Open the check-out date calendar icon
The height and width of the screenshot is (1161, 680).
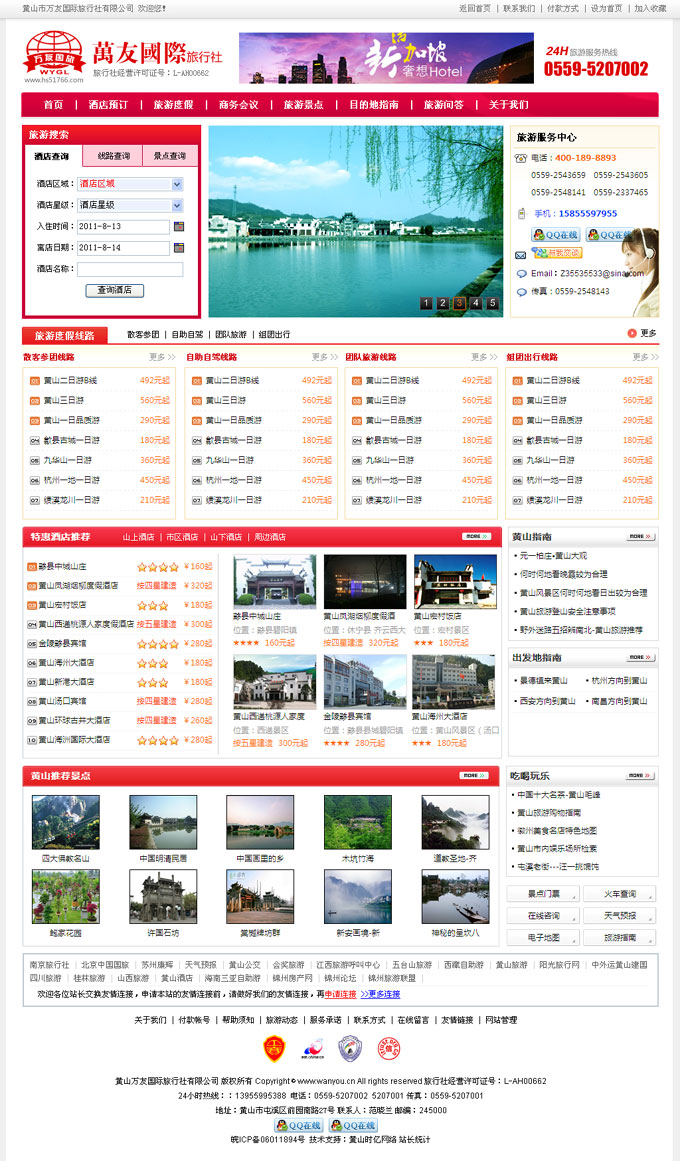click(x=179, y=247)
